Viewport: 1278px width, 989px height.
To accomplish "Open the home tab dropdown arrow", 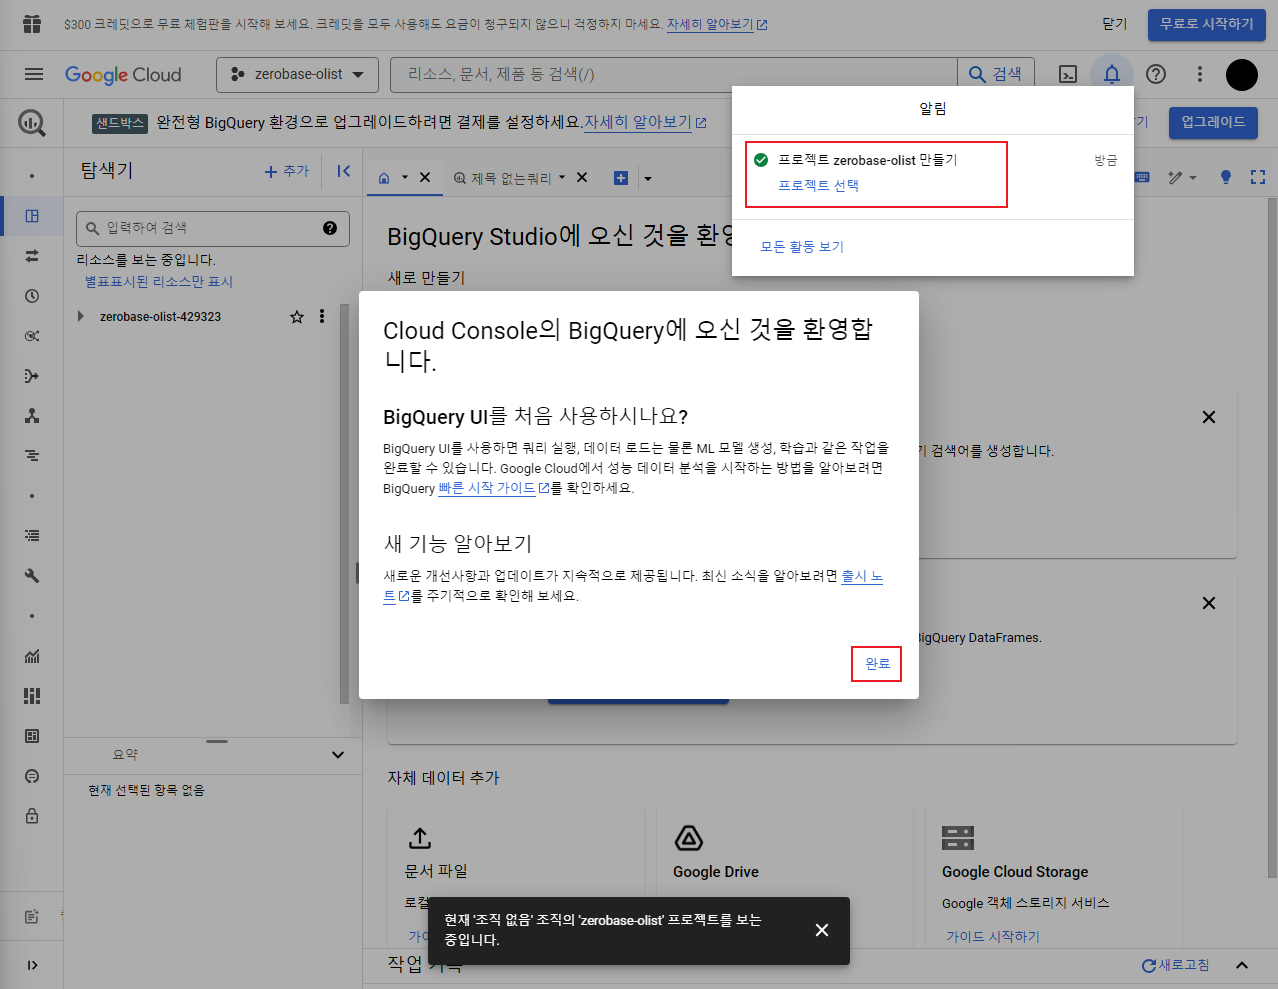I will click(405, 178).
